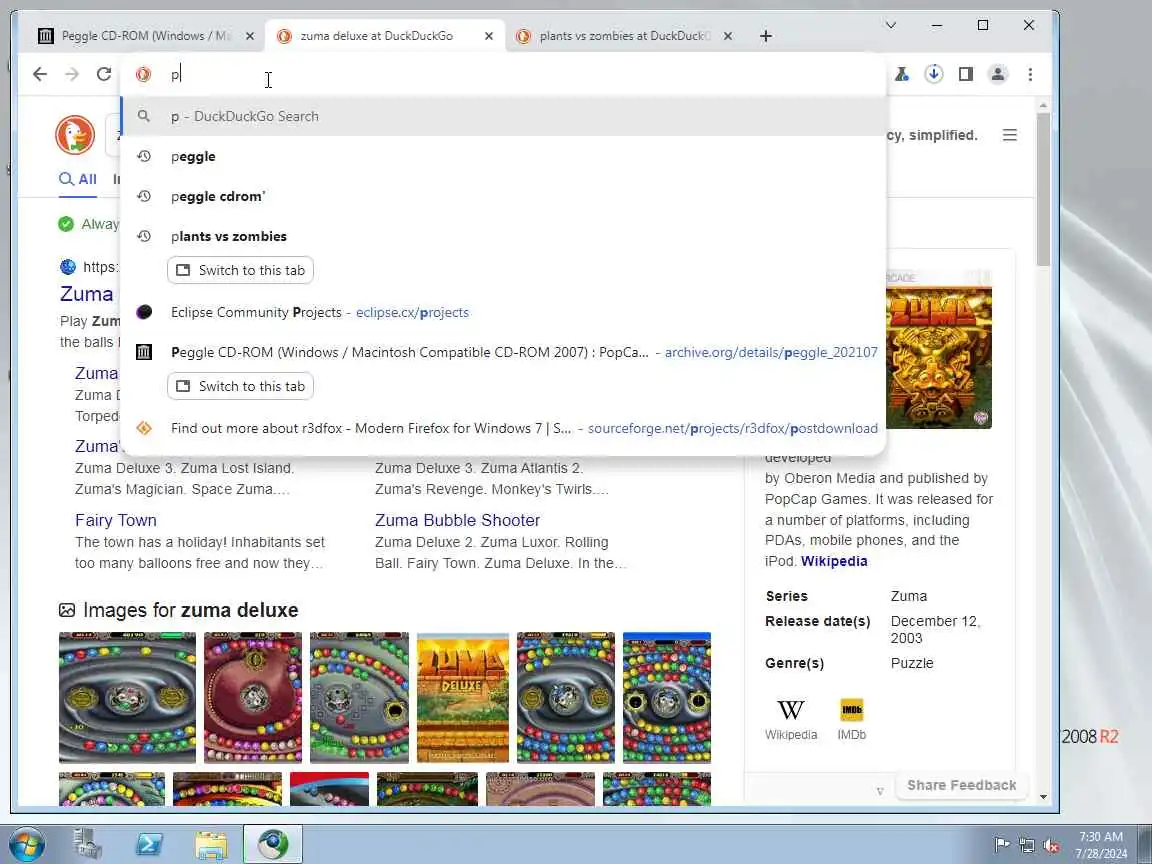Screen dimensions: 1152x864
Task: Close the plants vs zombies tab
Action: pyautogui.click(x=727, y=36)
